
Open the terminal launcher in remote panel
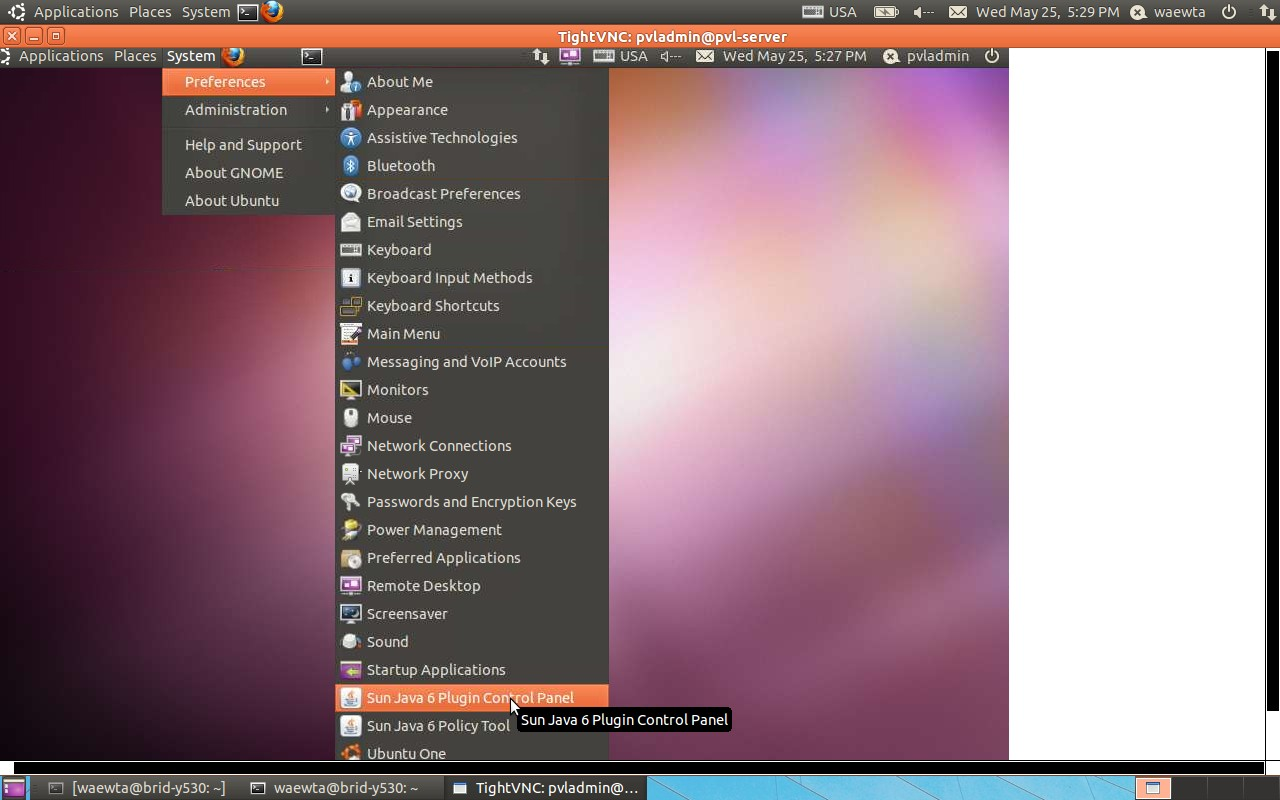[x=312, y=56]
